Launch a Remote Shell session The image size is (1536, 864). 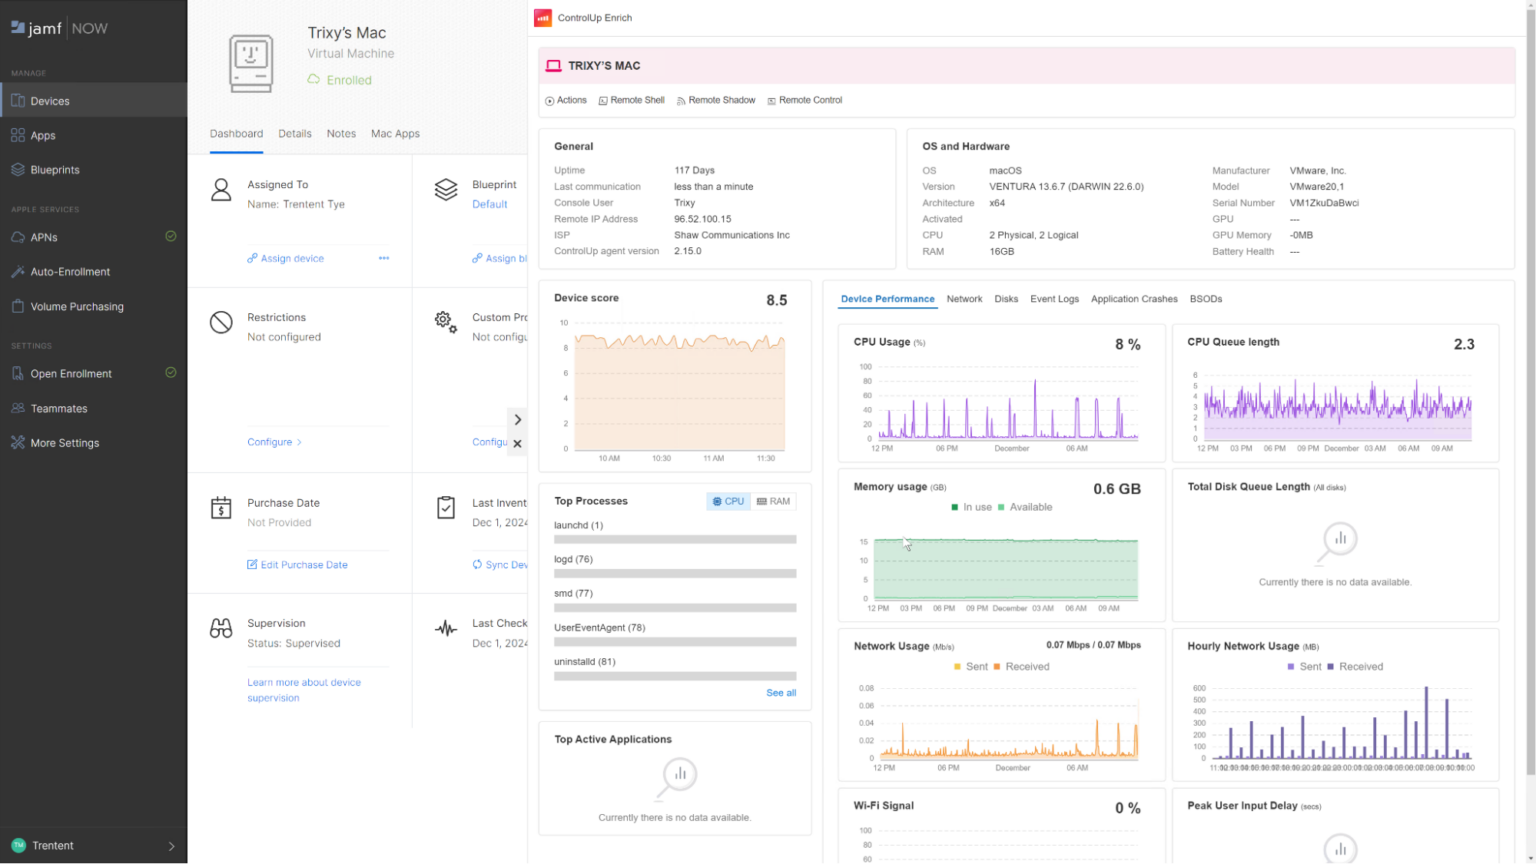(631, 100)
